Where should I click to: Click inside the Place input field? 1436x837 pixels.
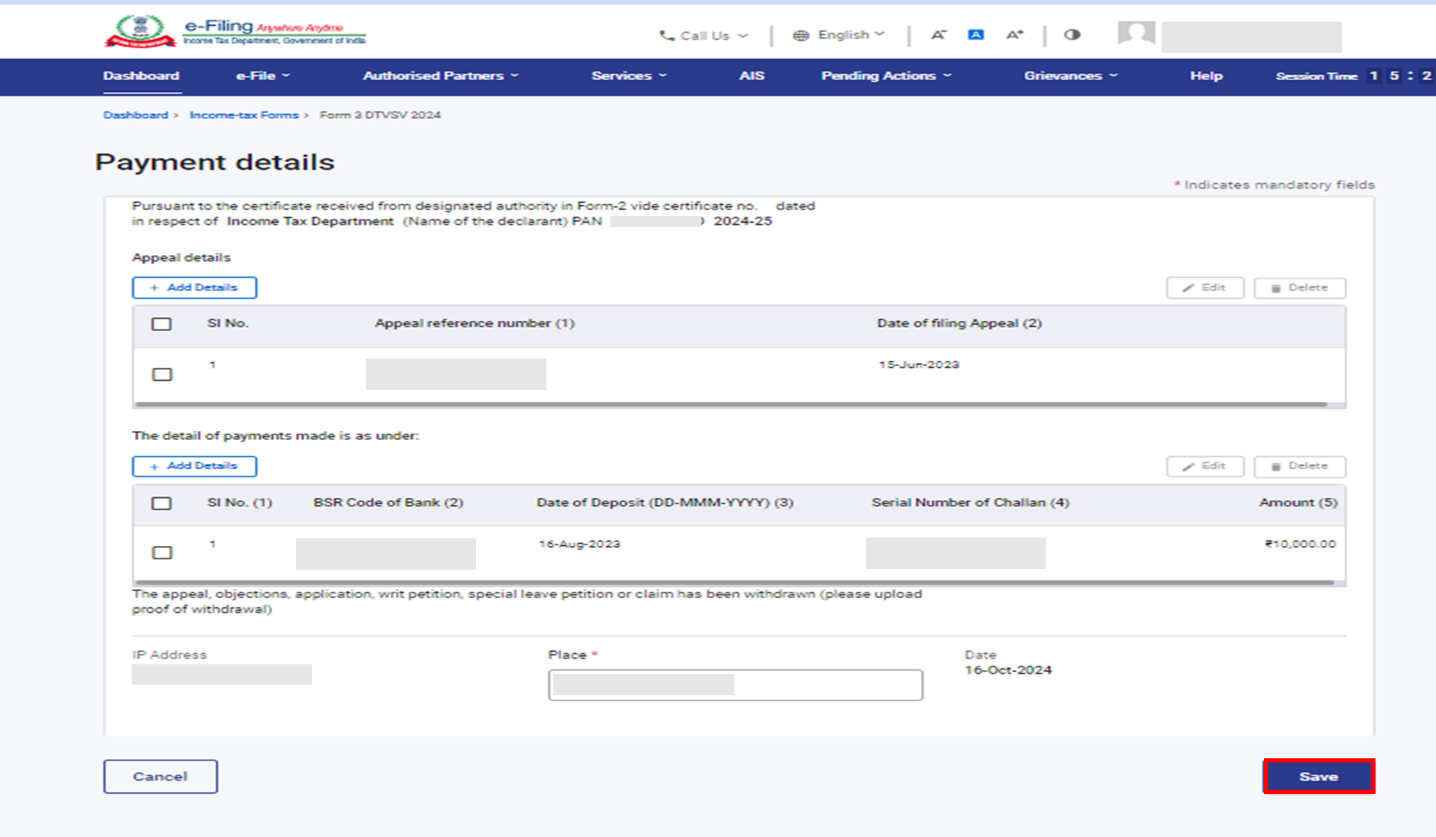pos(735,685)
